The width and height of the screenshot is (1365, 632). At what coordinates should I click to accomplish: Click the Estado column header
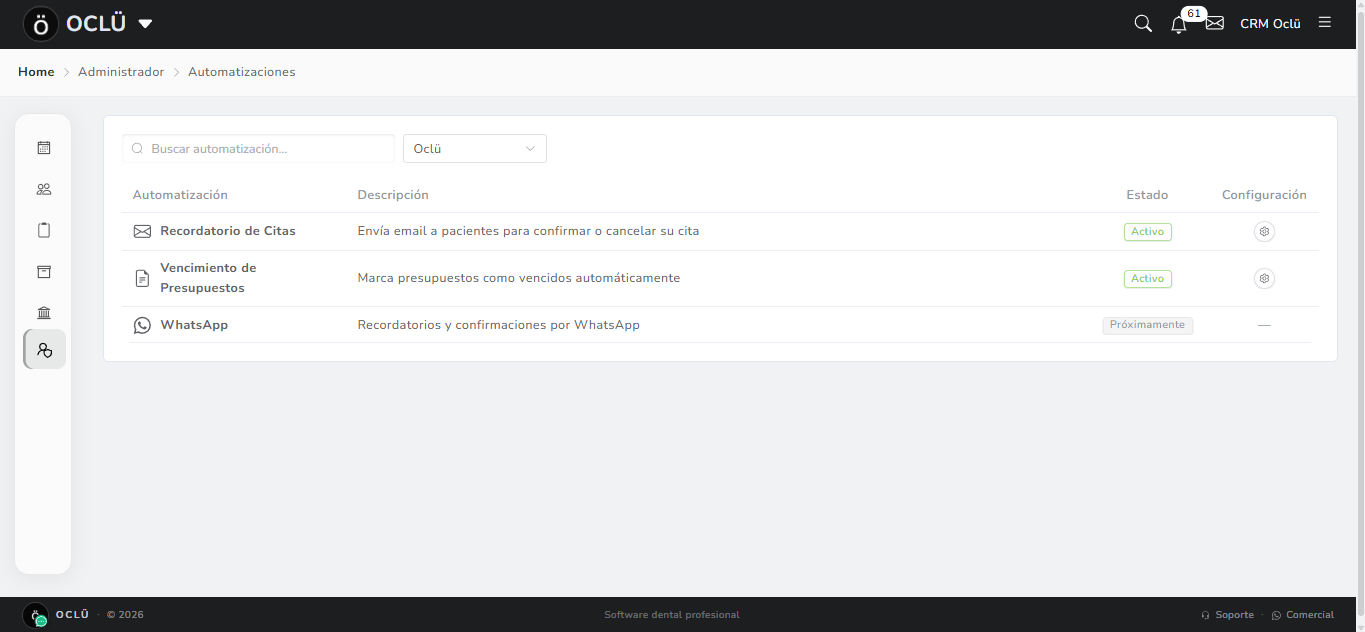1147,195
